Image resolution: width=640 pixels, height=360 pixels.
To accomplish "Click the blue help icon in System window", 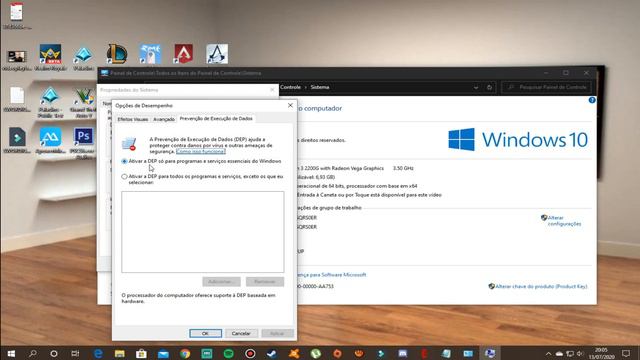I will point(592,100).
